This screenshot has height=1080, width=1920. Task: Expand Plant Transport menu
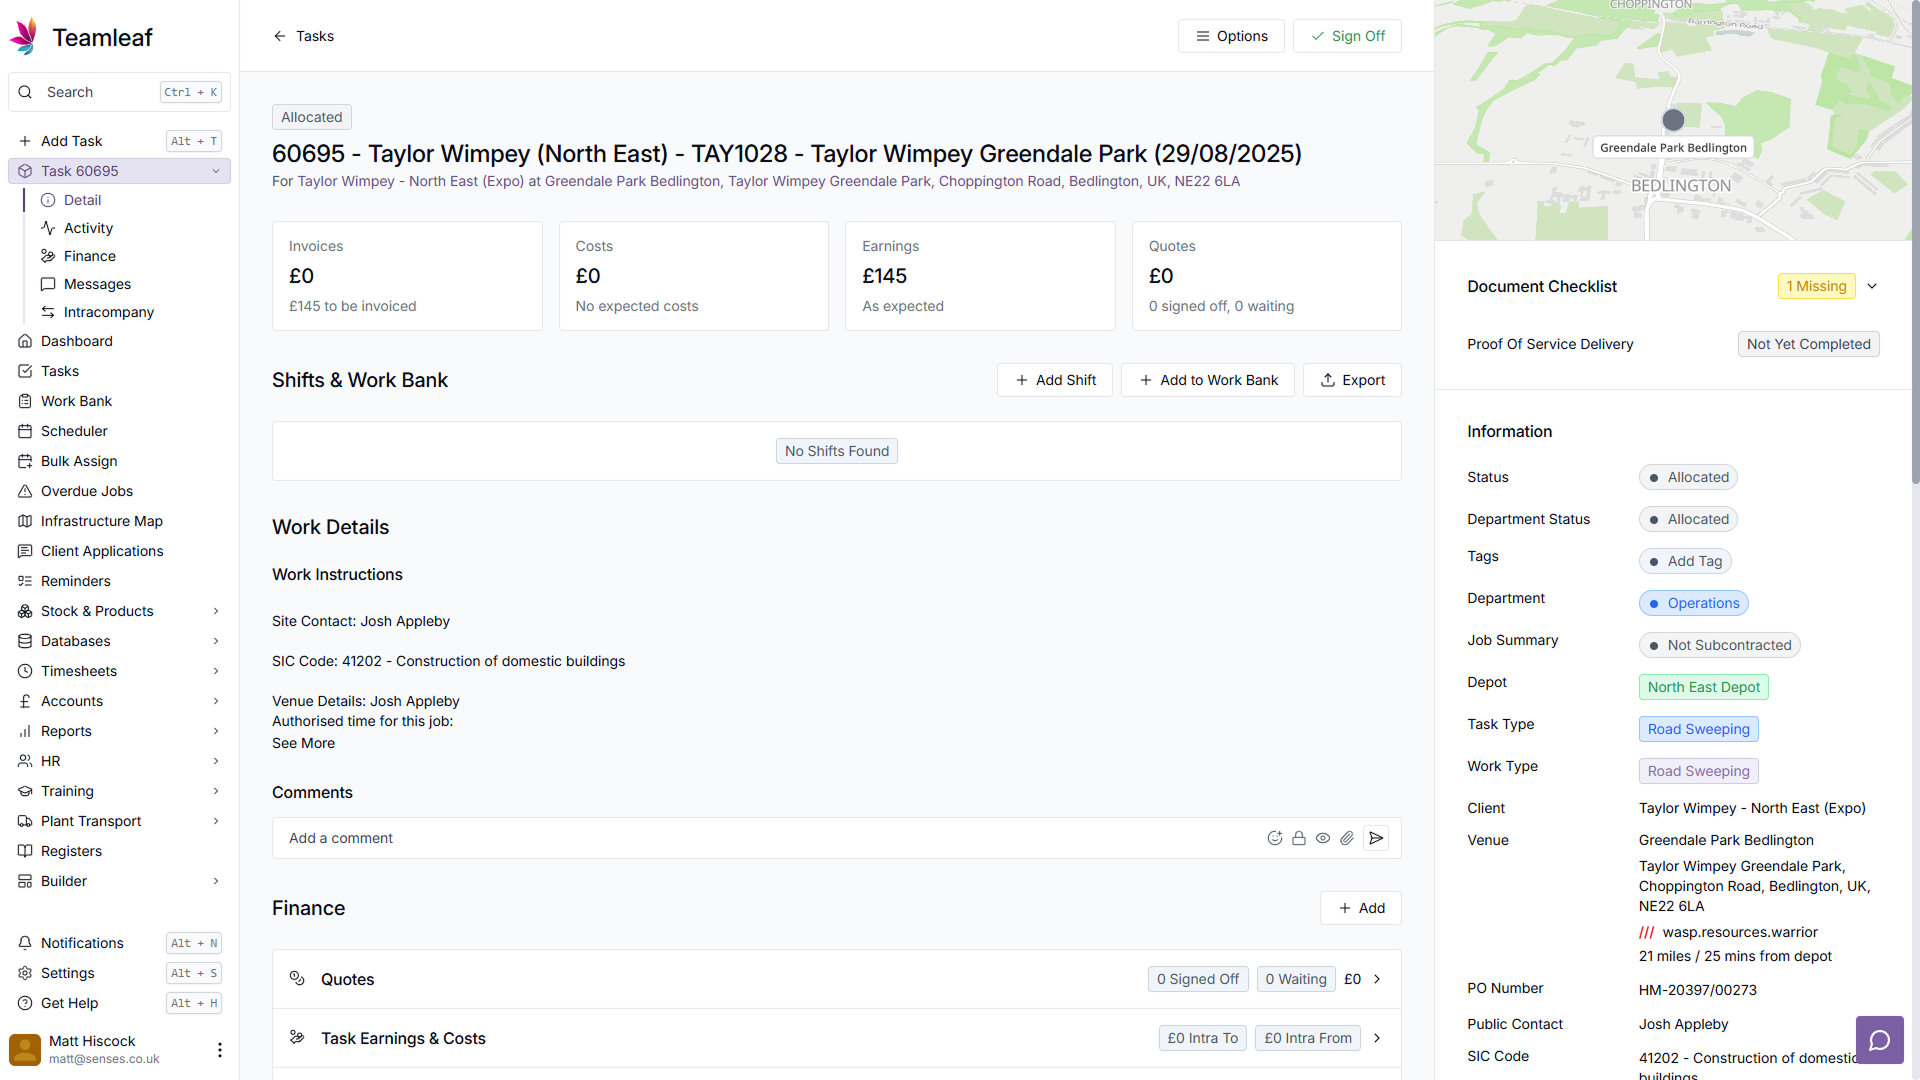[x=216, y=821]
